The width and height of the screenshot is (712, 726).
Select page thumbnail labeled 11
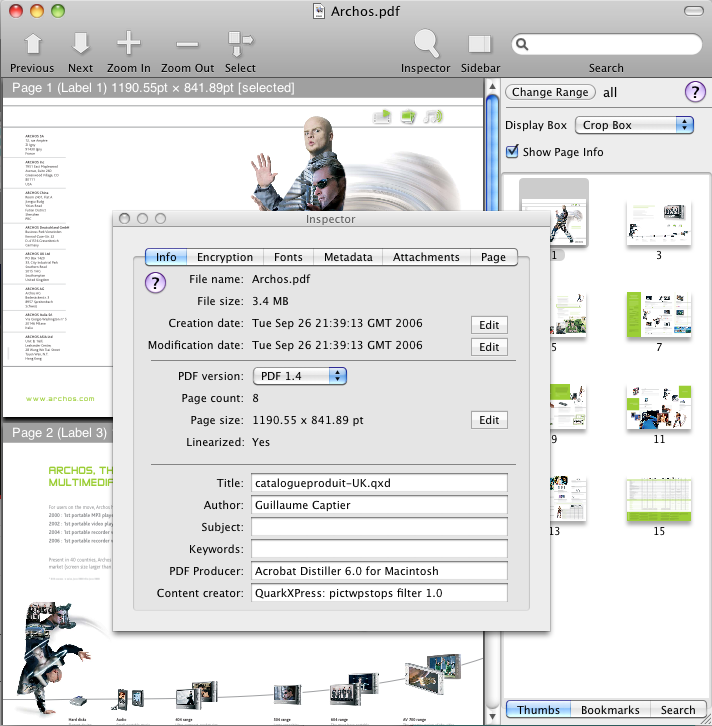[659, 407]
